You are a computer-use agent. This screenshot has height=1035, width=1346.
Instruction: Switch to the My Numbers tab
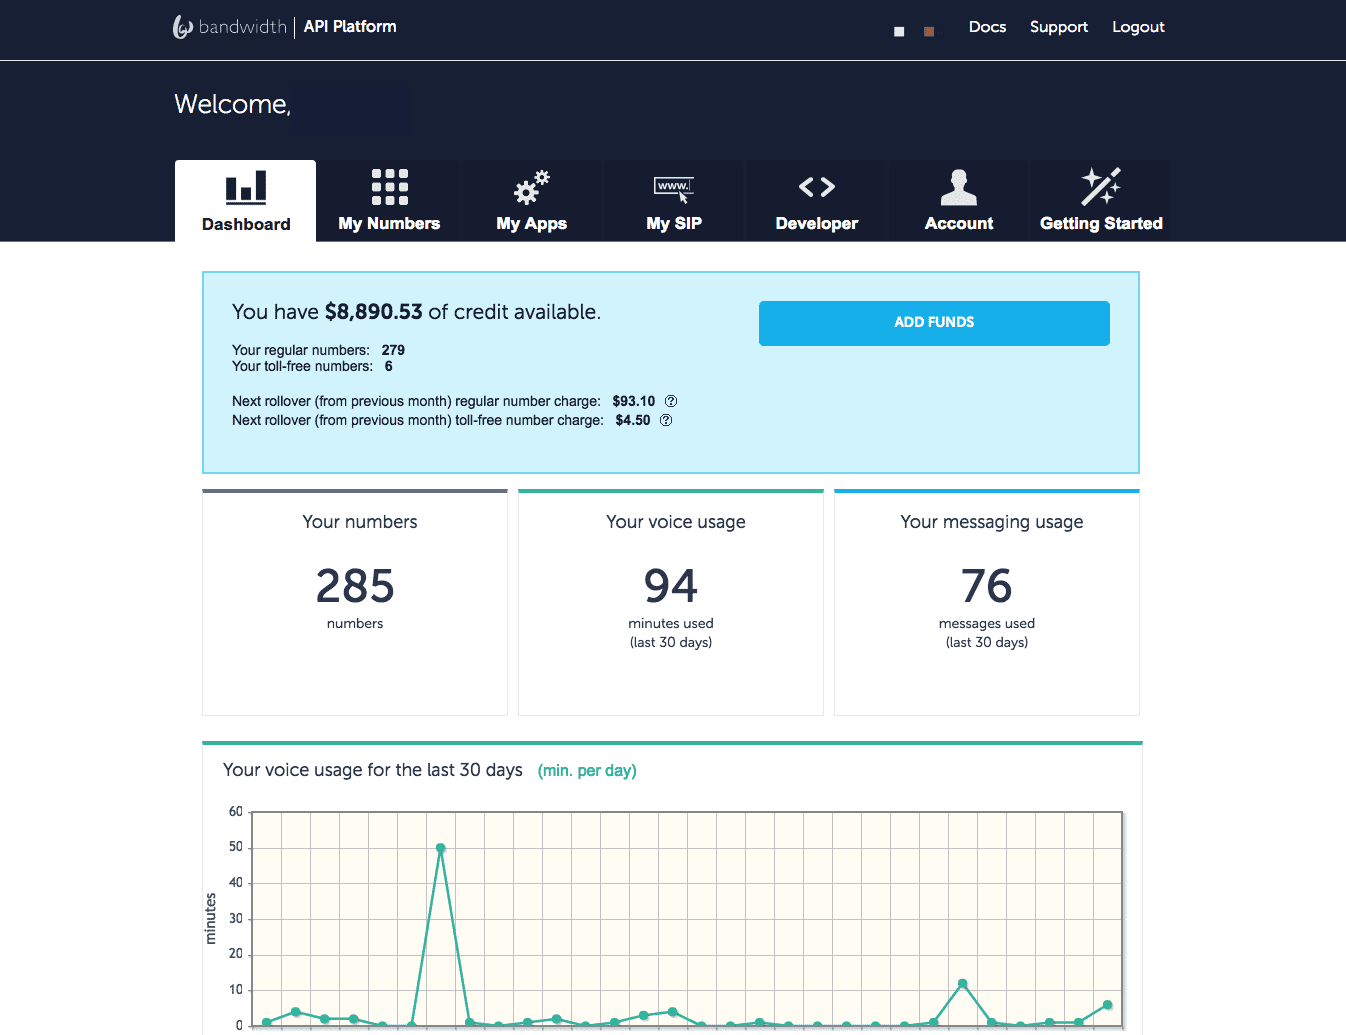click(389, 201)
